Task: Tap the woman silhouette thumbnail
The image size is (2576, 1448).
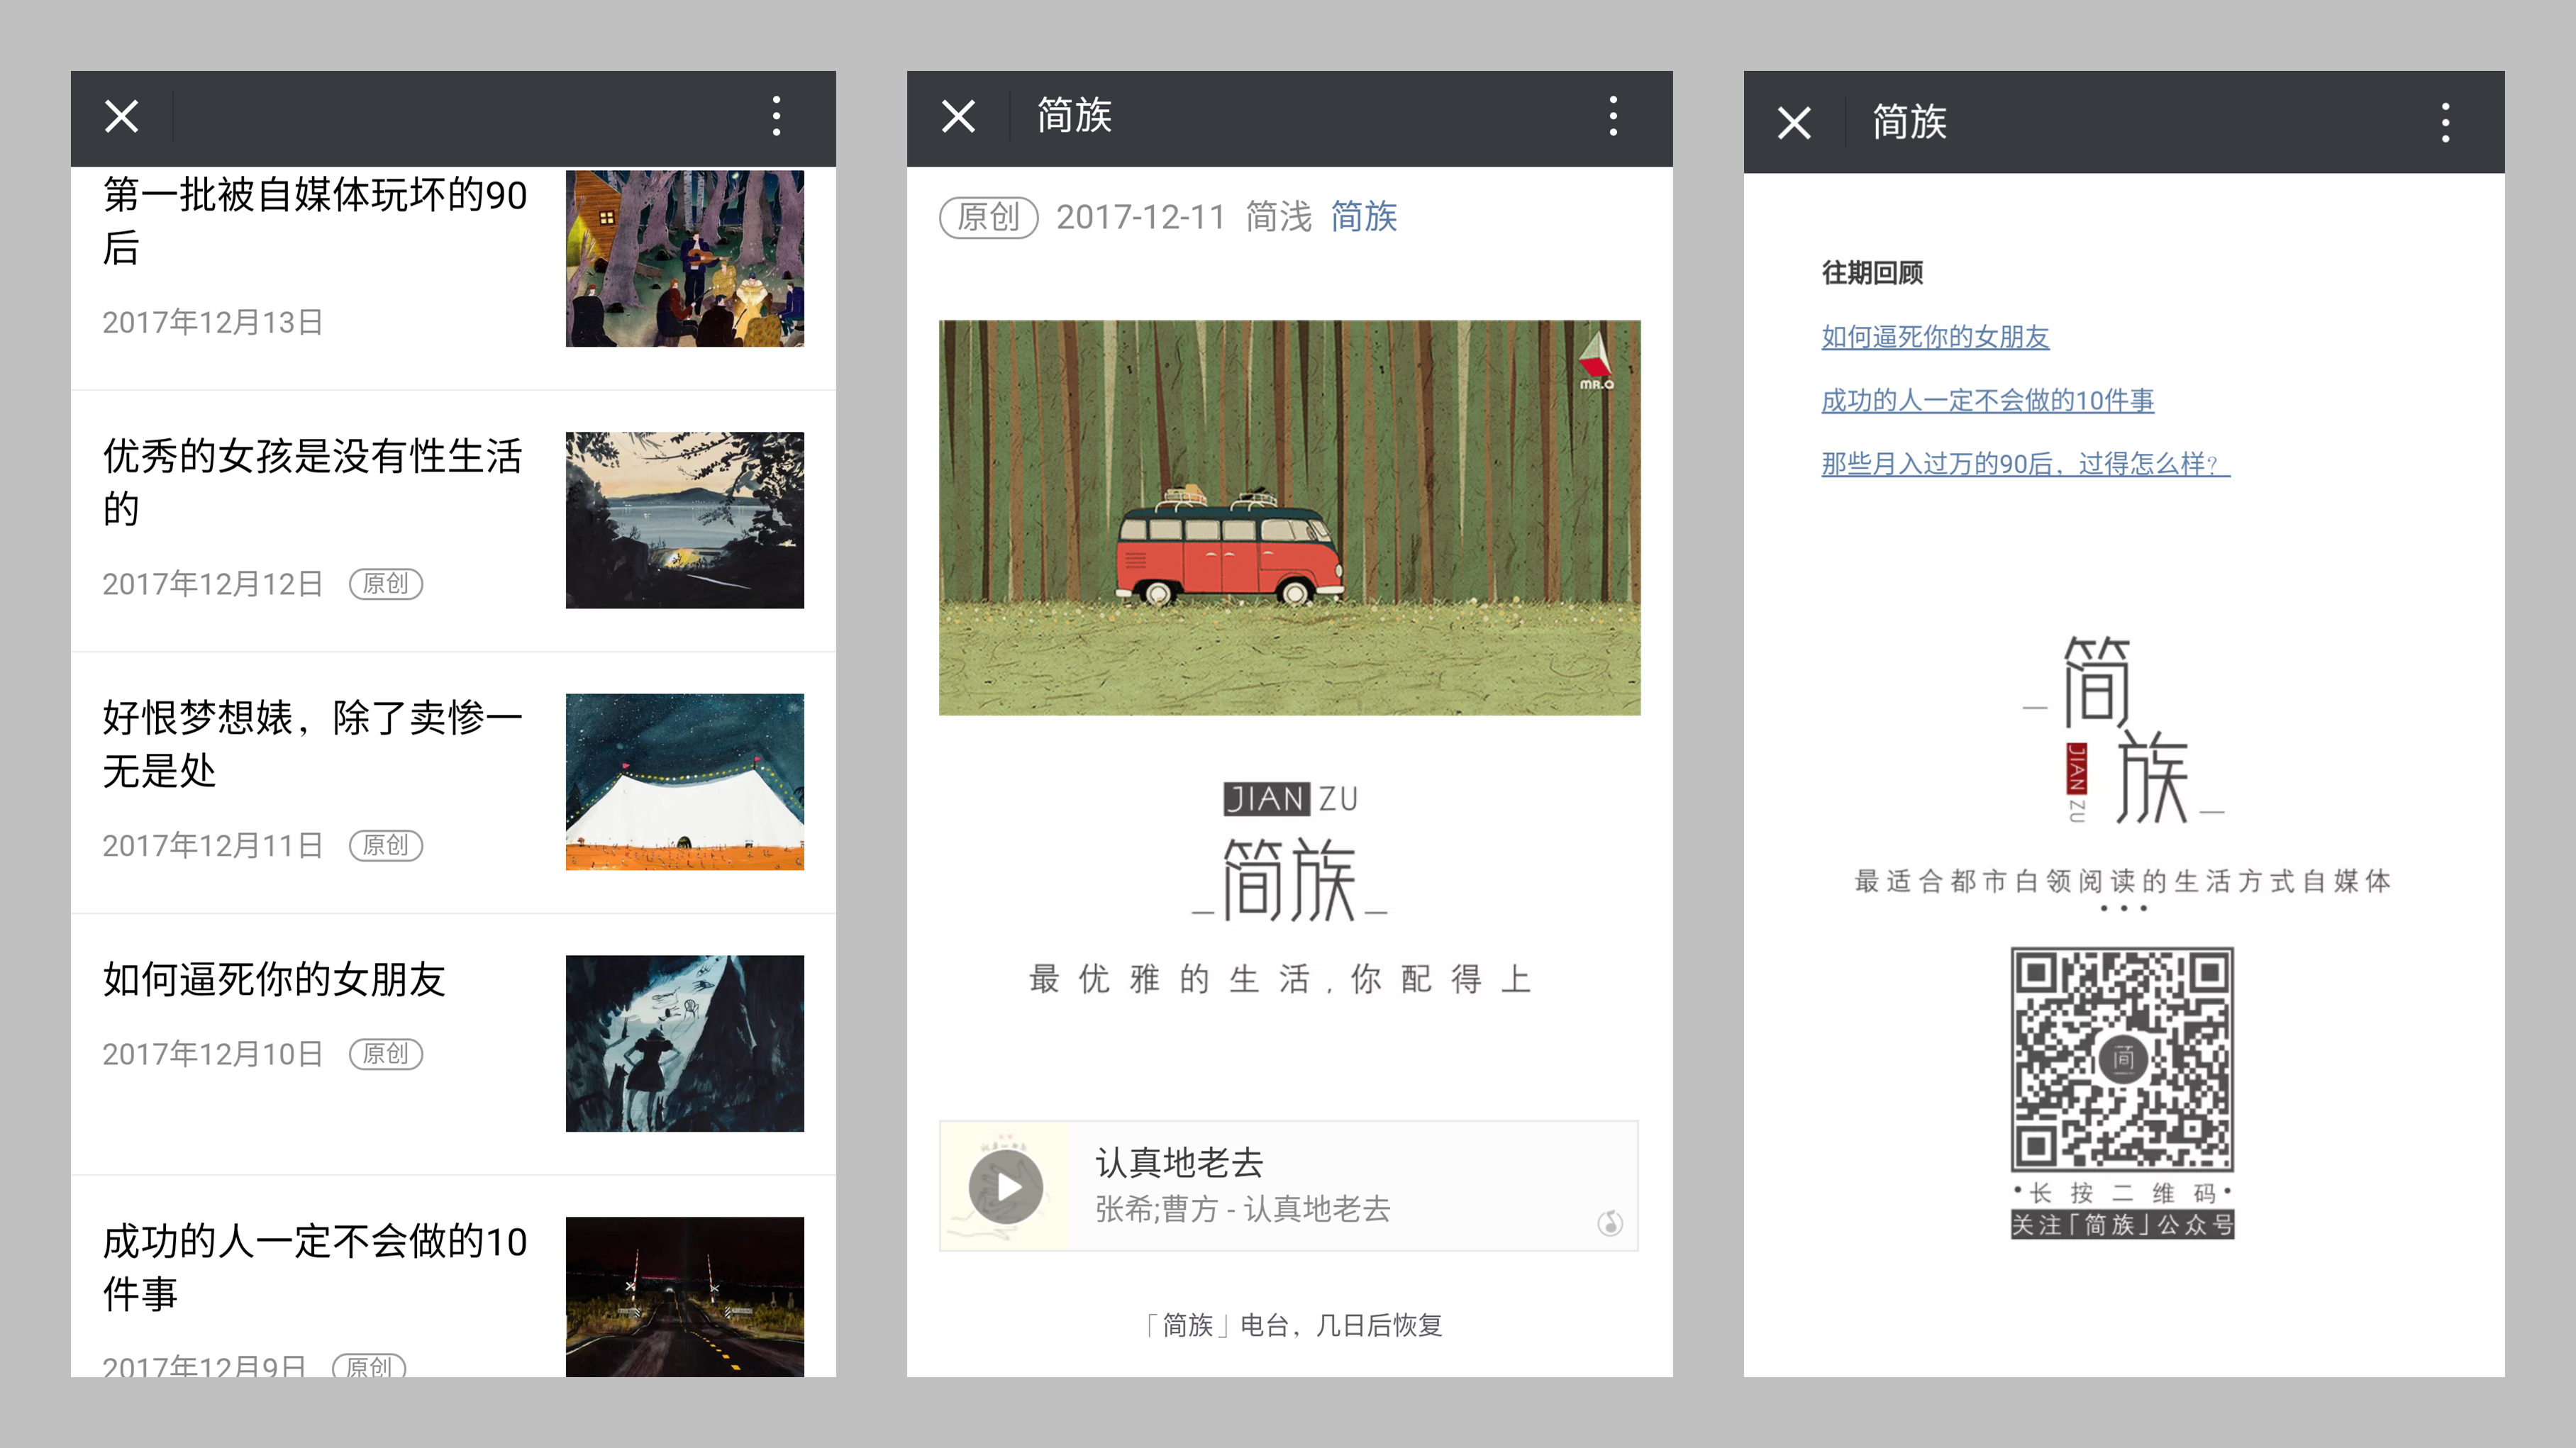Action: [685, 1043]
